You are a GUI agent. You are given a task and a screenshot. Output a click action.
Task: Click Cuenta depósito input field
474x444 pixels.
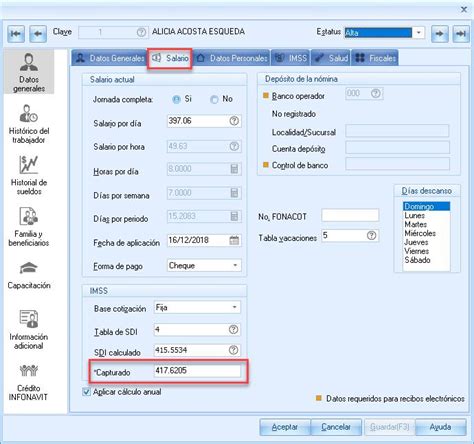coord(397,147)
